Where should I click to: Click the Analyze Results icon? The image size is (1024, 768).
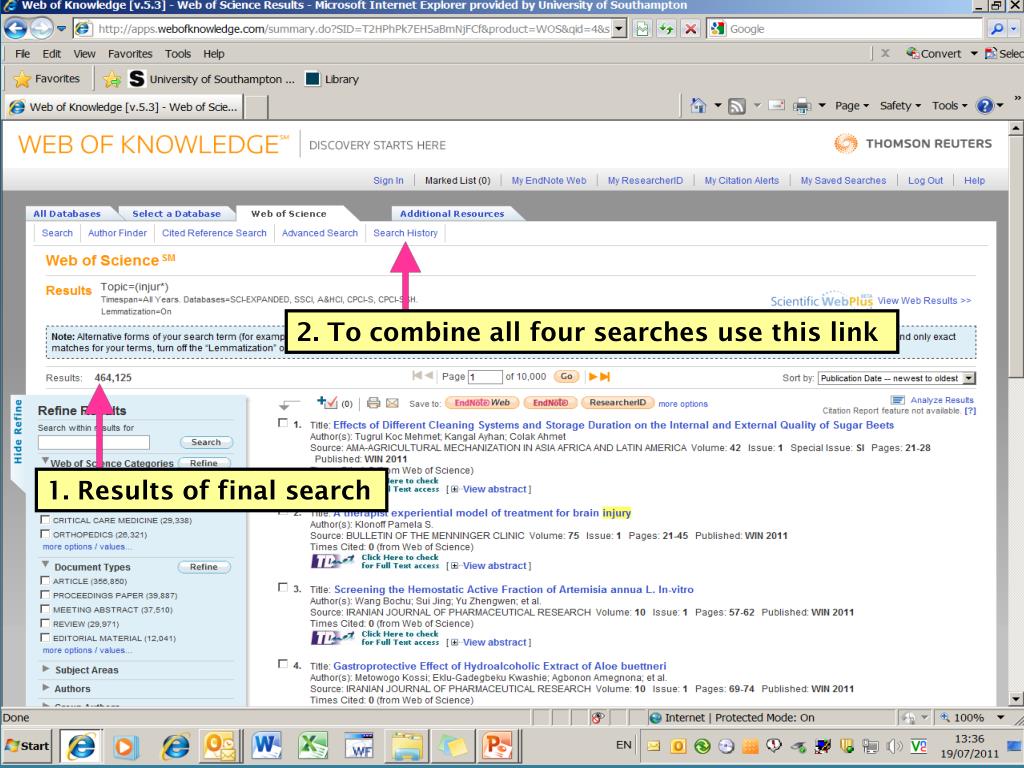(x=898, y=400)
